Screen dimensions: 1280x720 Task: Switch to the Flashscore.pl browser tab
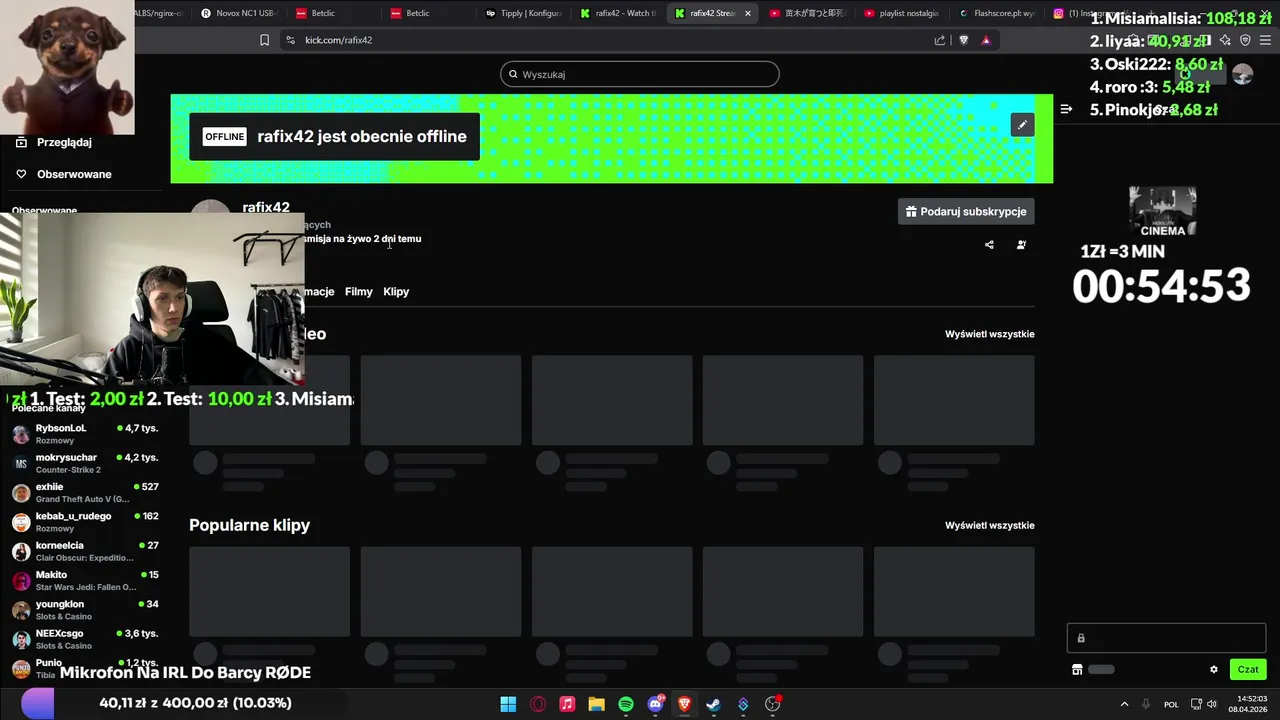coord(998,13)
